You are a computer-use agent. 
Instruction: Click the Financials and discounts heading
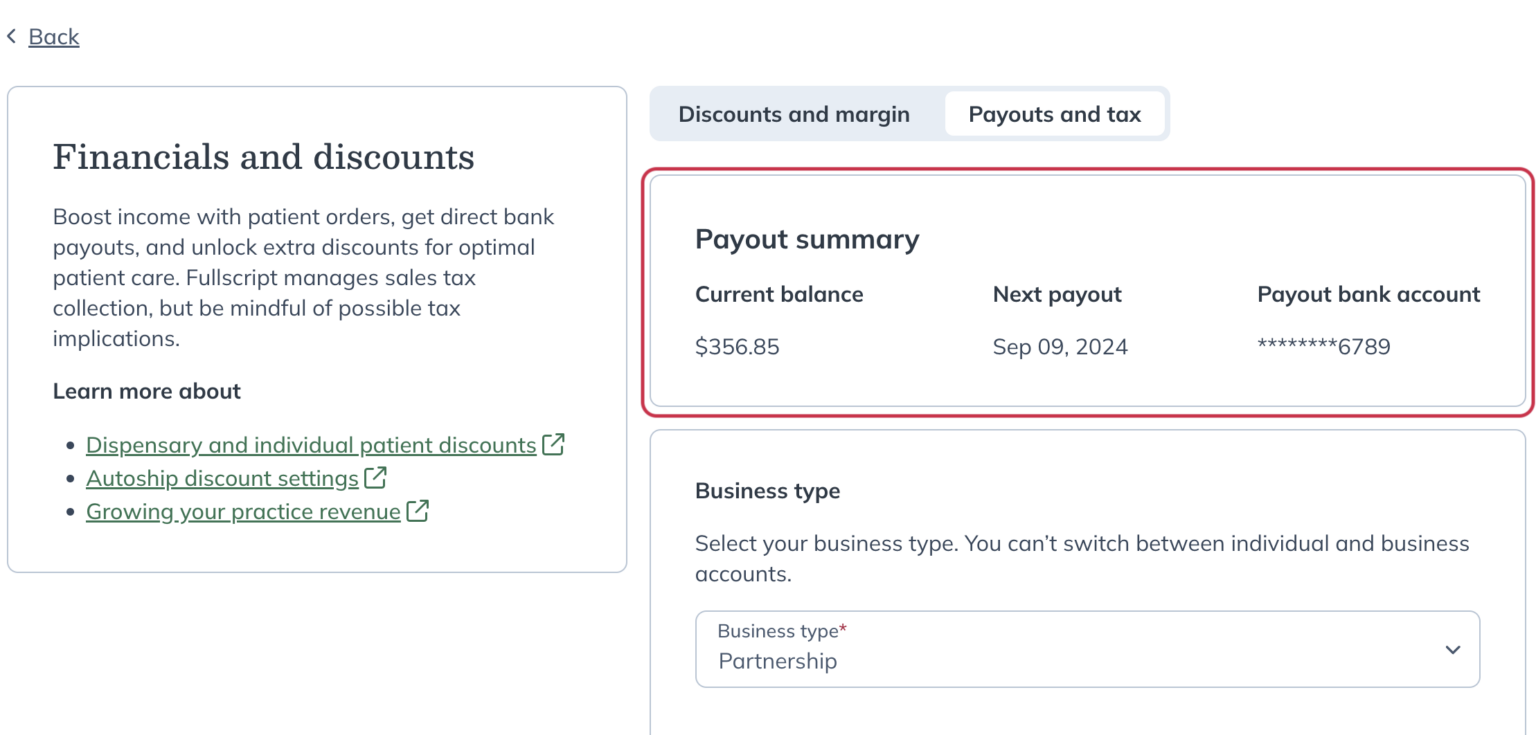265,156
